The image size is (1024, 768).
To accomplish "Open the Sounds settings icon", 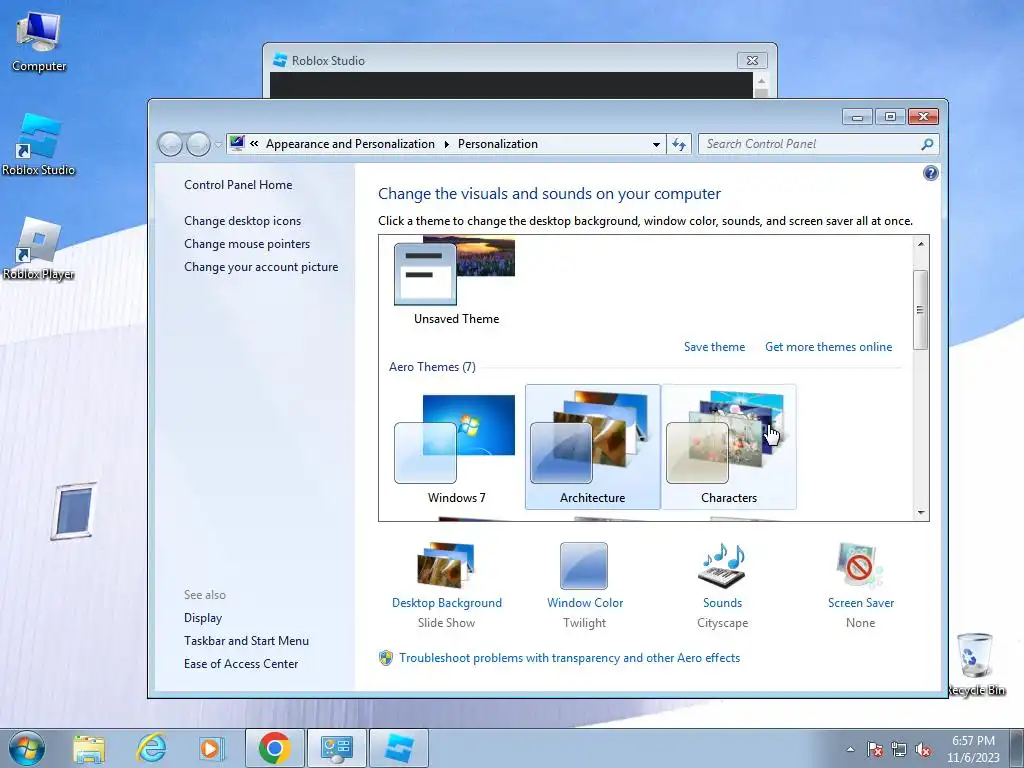I will [x=722, y=566].
